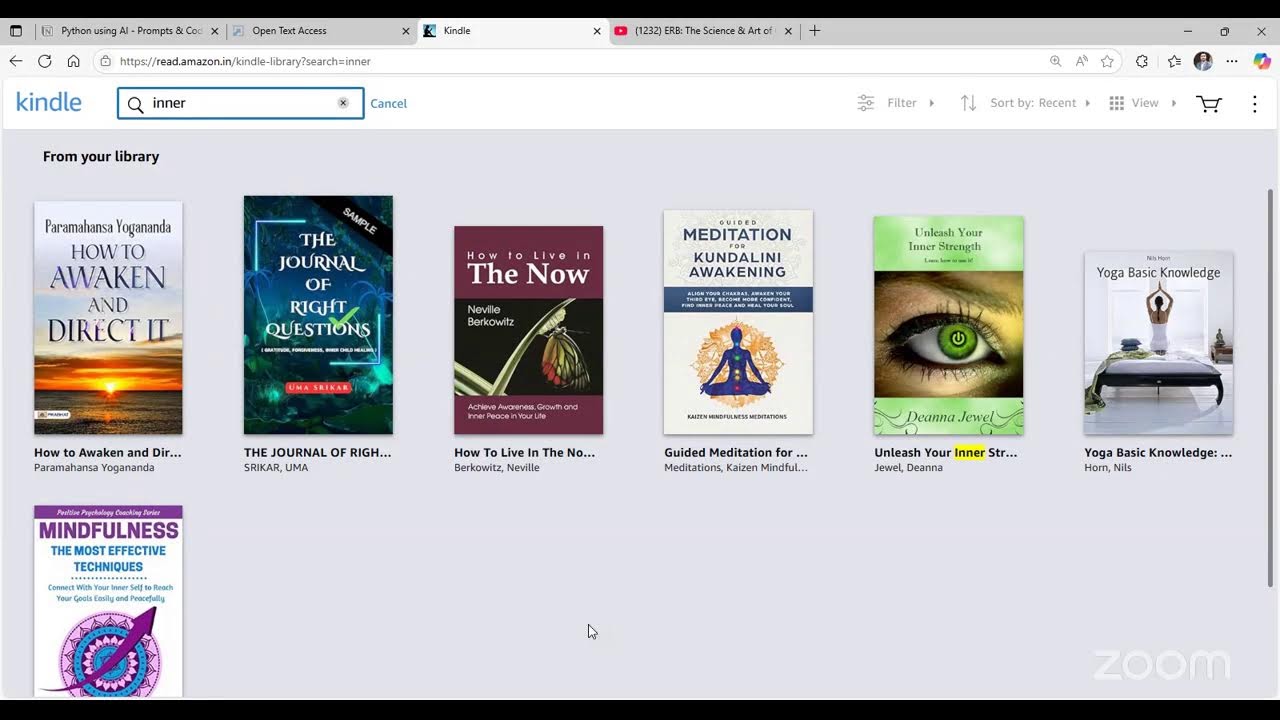Click the From your library heading
1280x720 pixels.
point(101,156)
